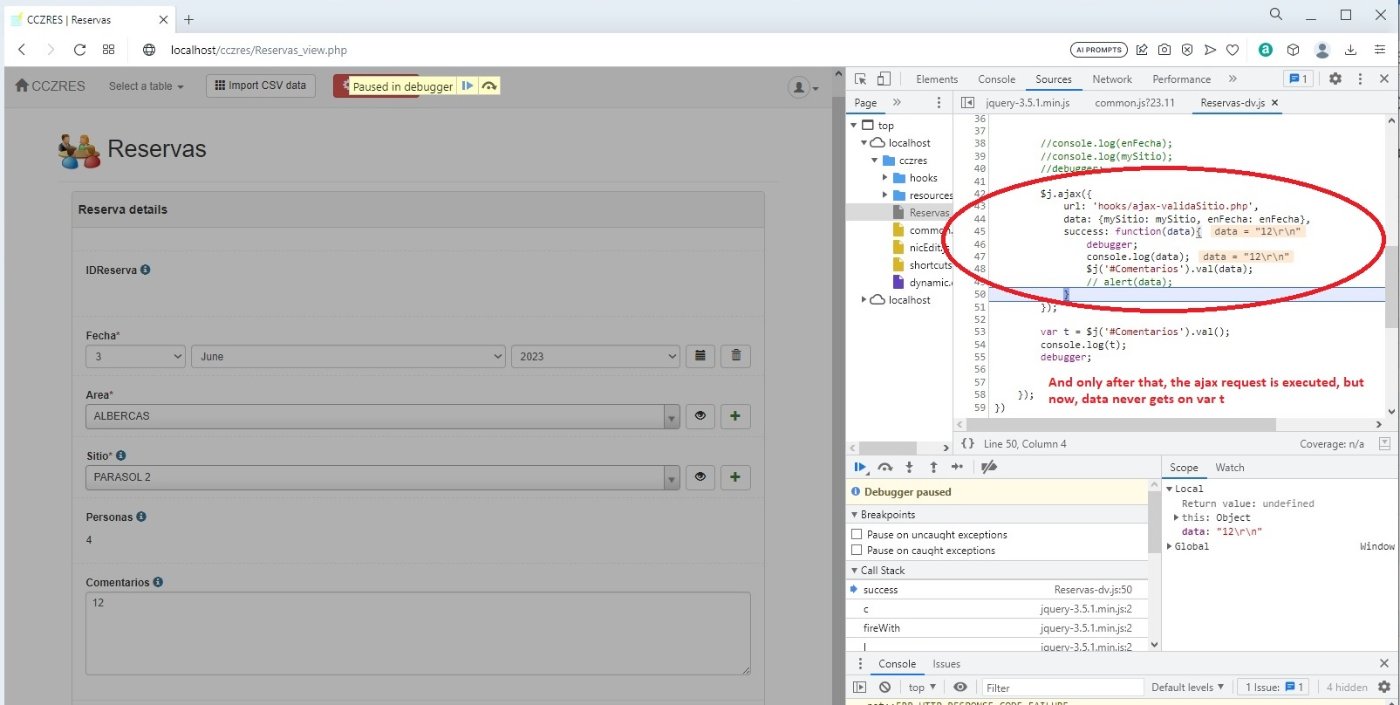Show more DevTools tabs chevron
1400x705 pixels.
coord(1232,79)
